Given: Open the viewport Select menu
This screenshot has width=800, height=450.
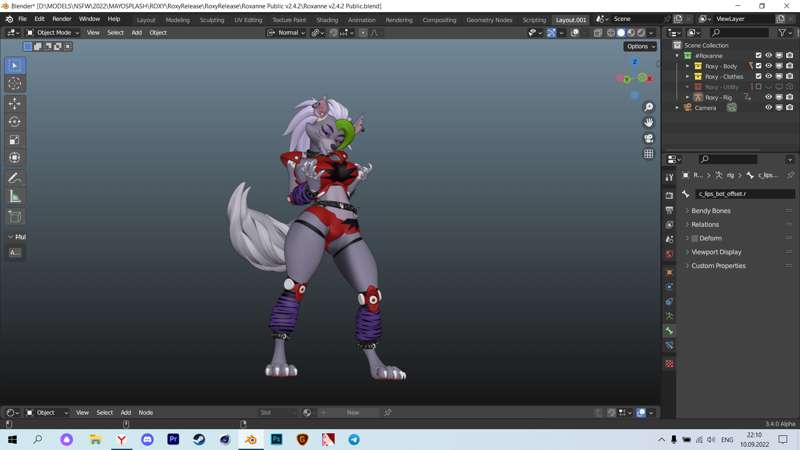Looking at the screenshot, I should click(x=115, y=33).
